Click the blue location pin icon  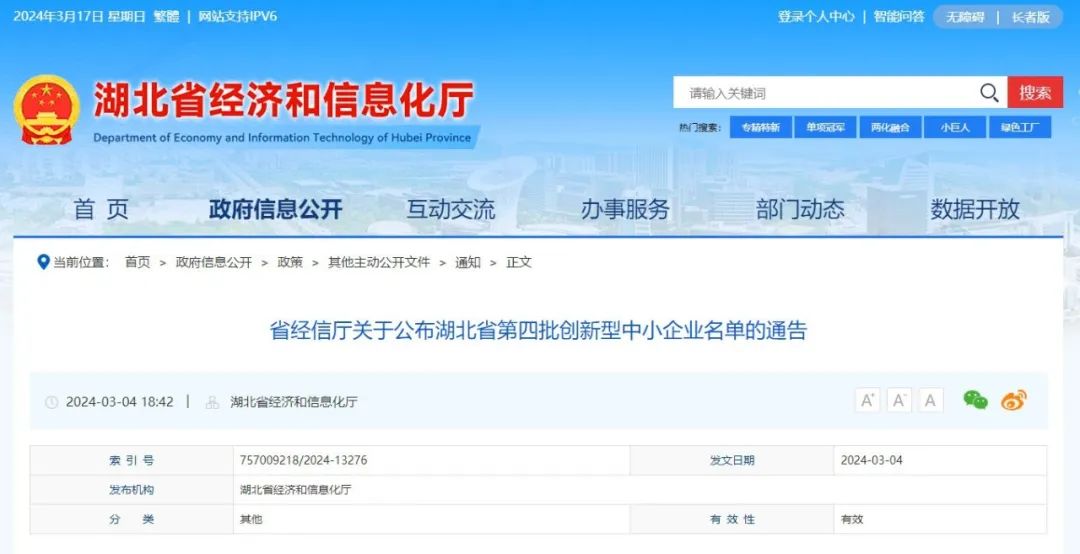pos(43,262)
